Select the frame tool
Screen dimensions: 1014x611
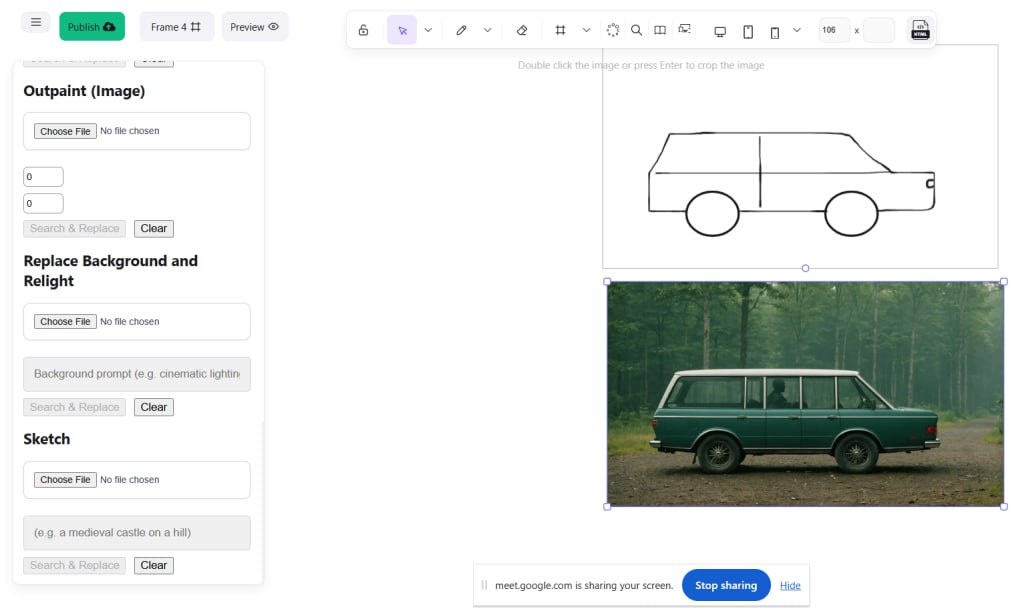click(561, 30)
